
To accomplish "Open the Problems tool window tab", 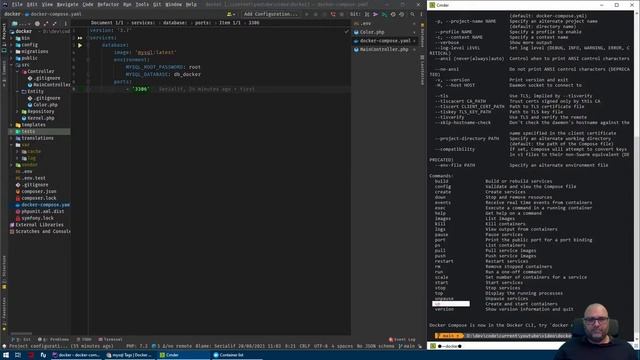I will coord(53,339).
